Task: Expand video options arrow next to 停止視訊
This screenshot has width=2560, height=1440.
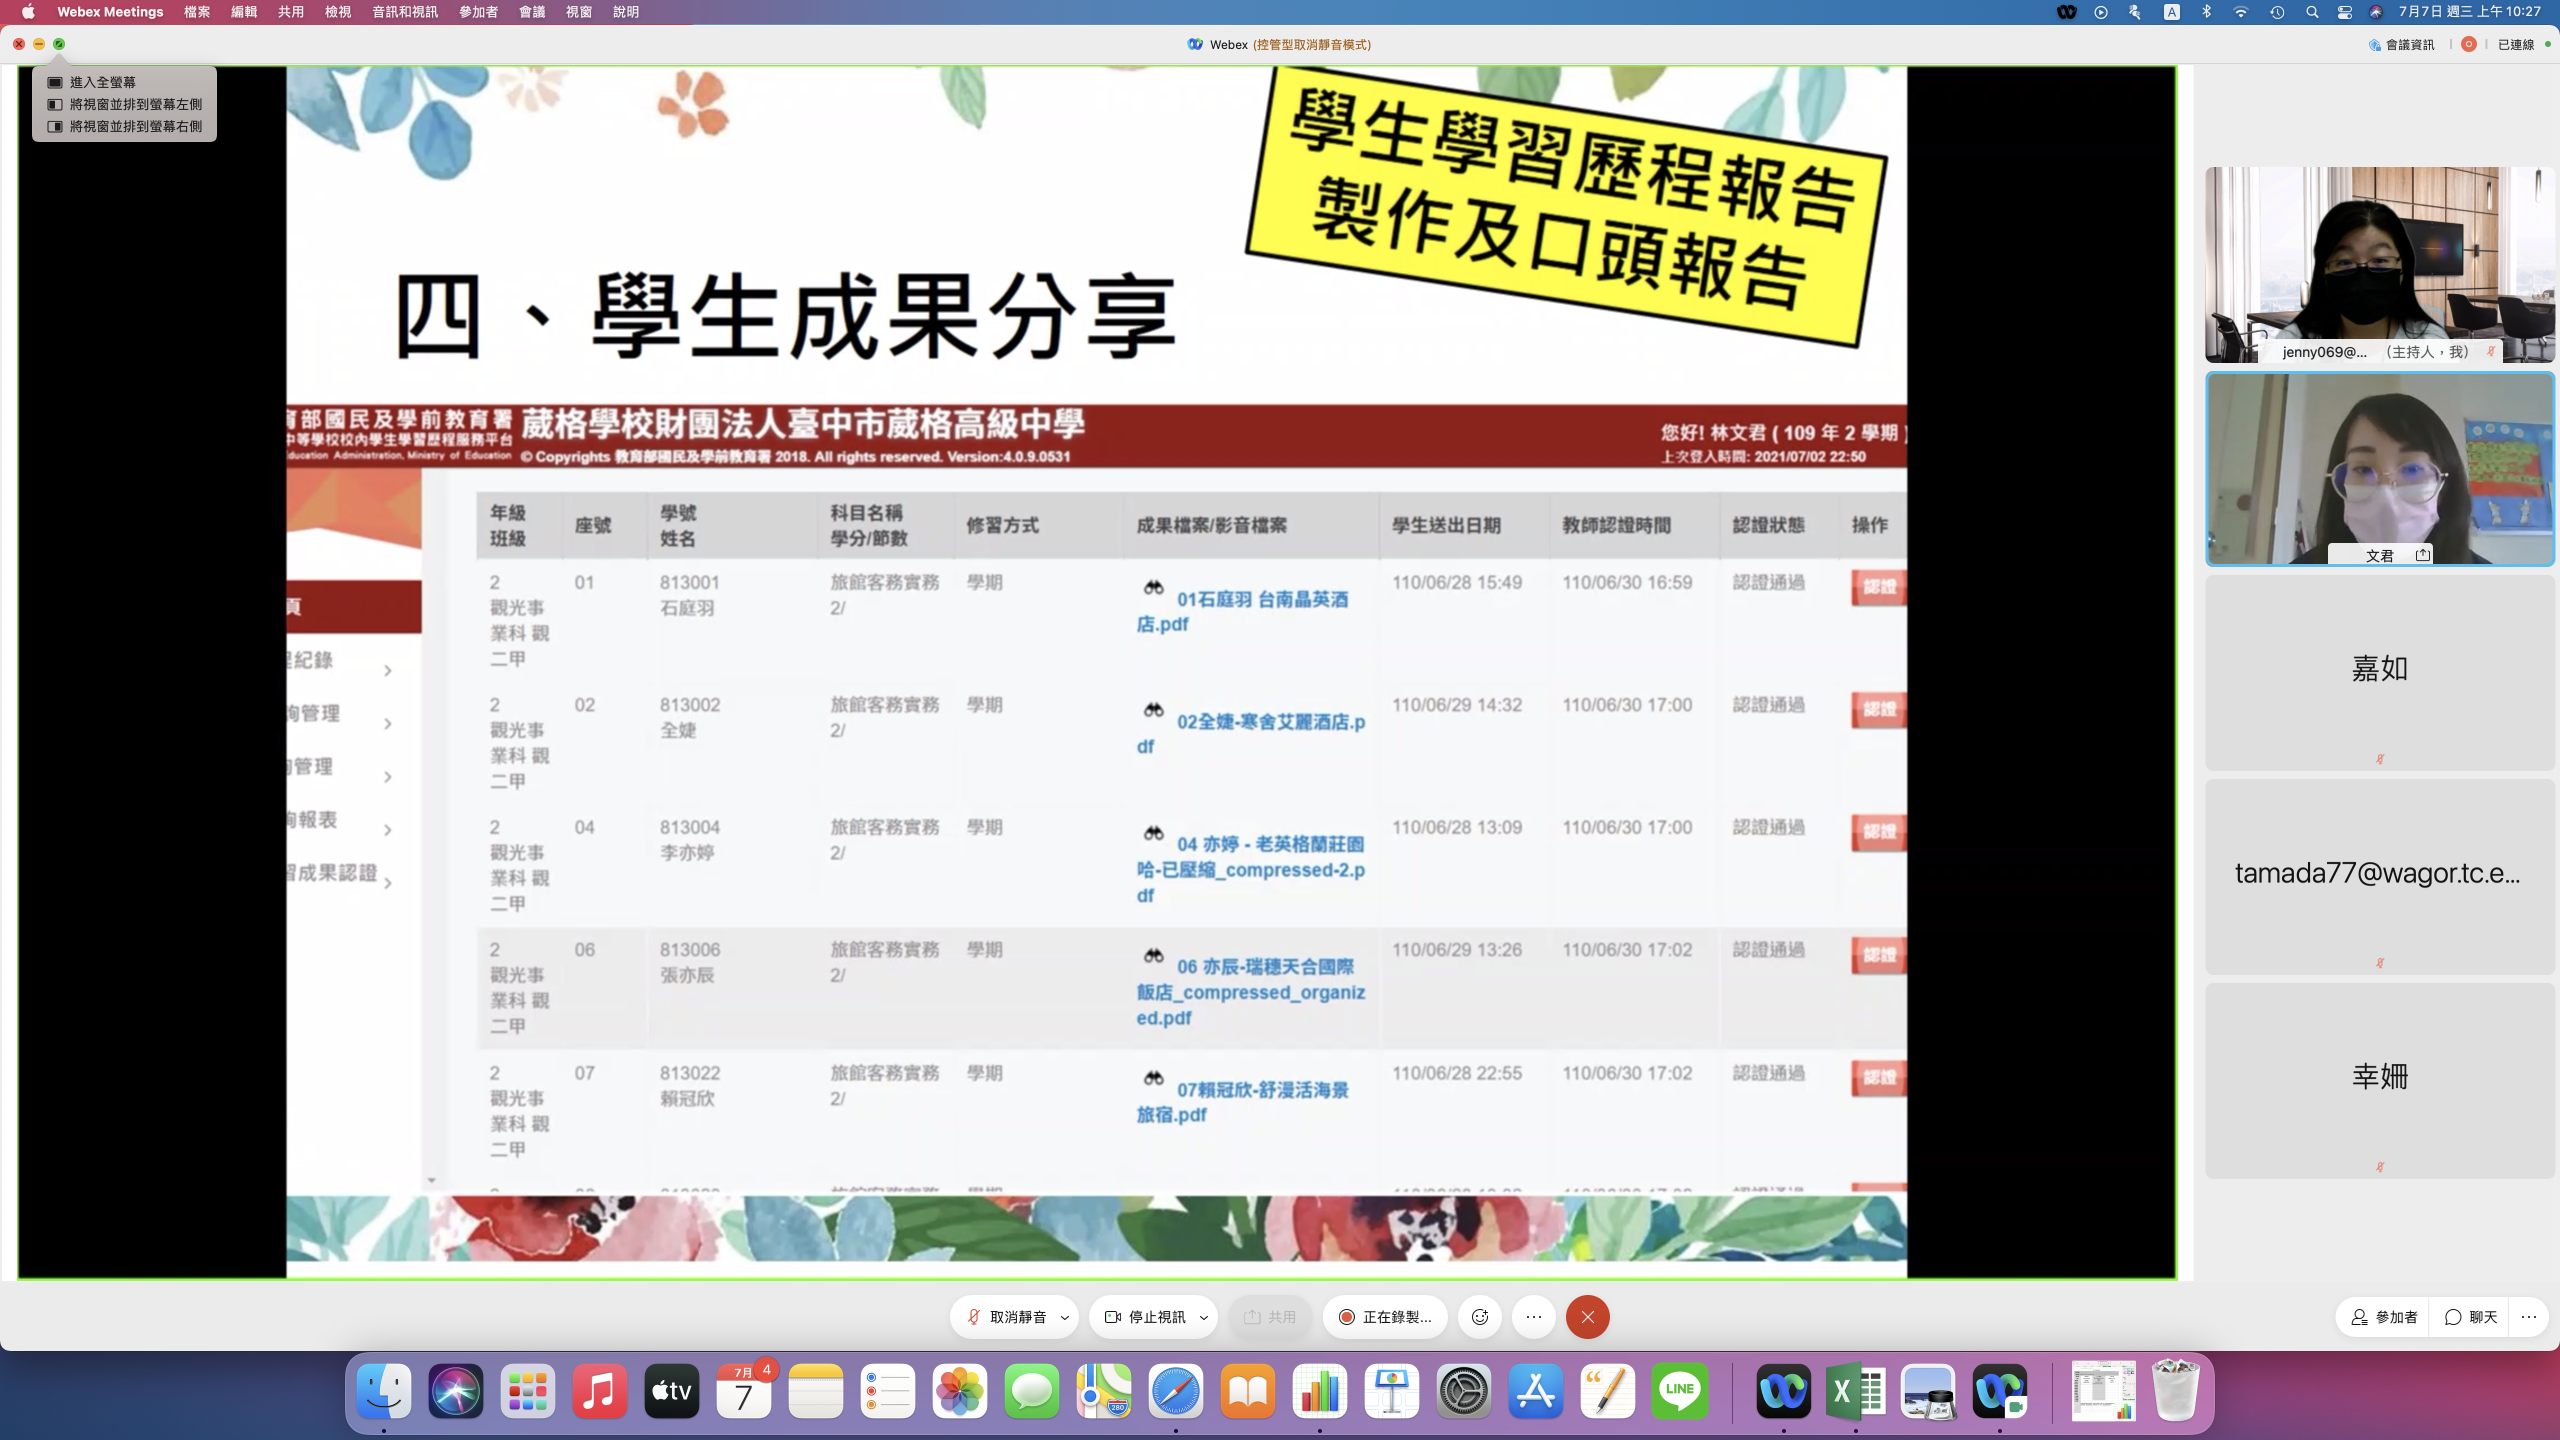Action: [x=1204, y=1317]
